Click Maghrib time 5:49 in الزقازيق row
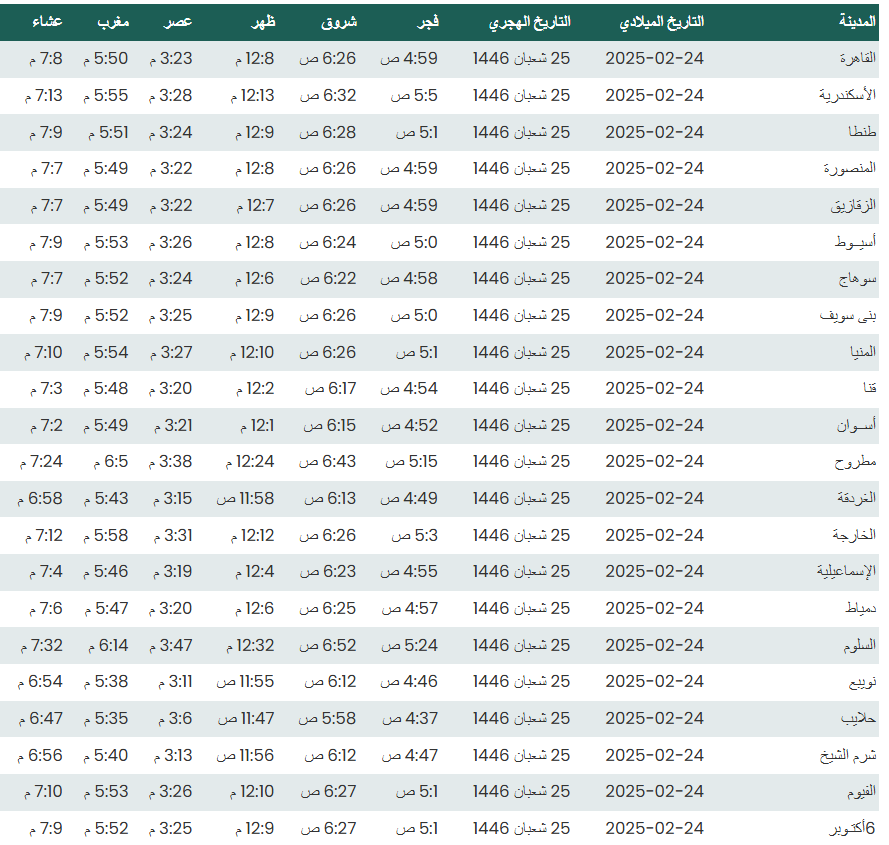Image resolution: width=889 pixels, height=845 pixels. (x=105, y=205)
